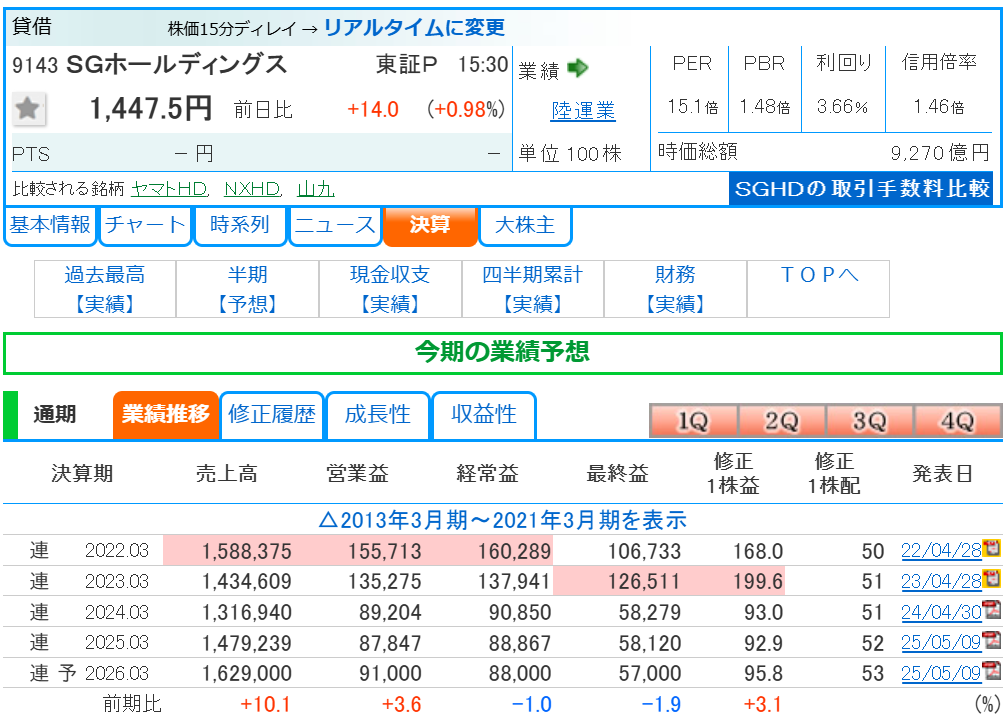Viewport: 1008px width, 717px height.
Task: Click the 2023.03 EPS value 199.6
Action: click(759, 582)
